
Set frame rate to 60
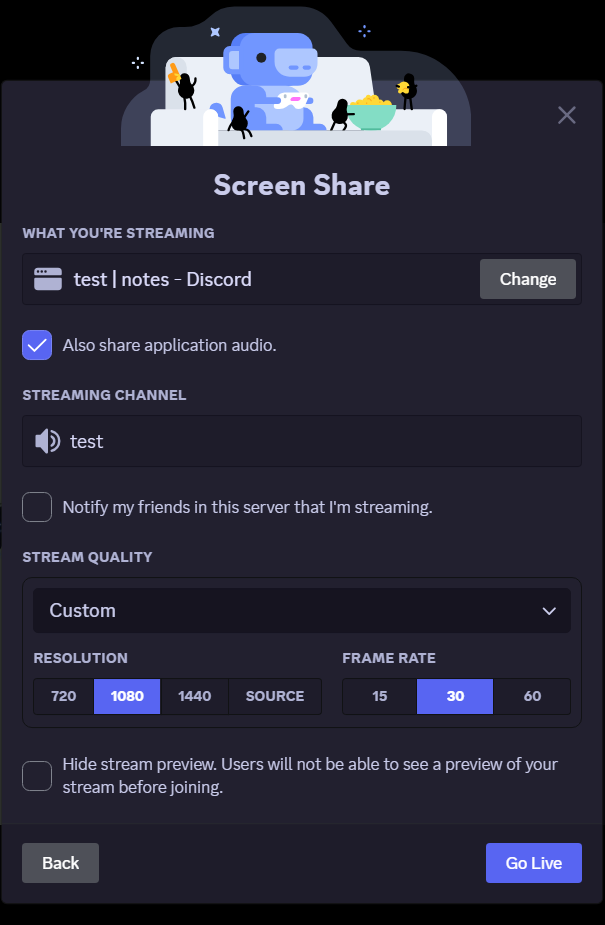[532, 696]
